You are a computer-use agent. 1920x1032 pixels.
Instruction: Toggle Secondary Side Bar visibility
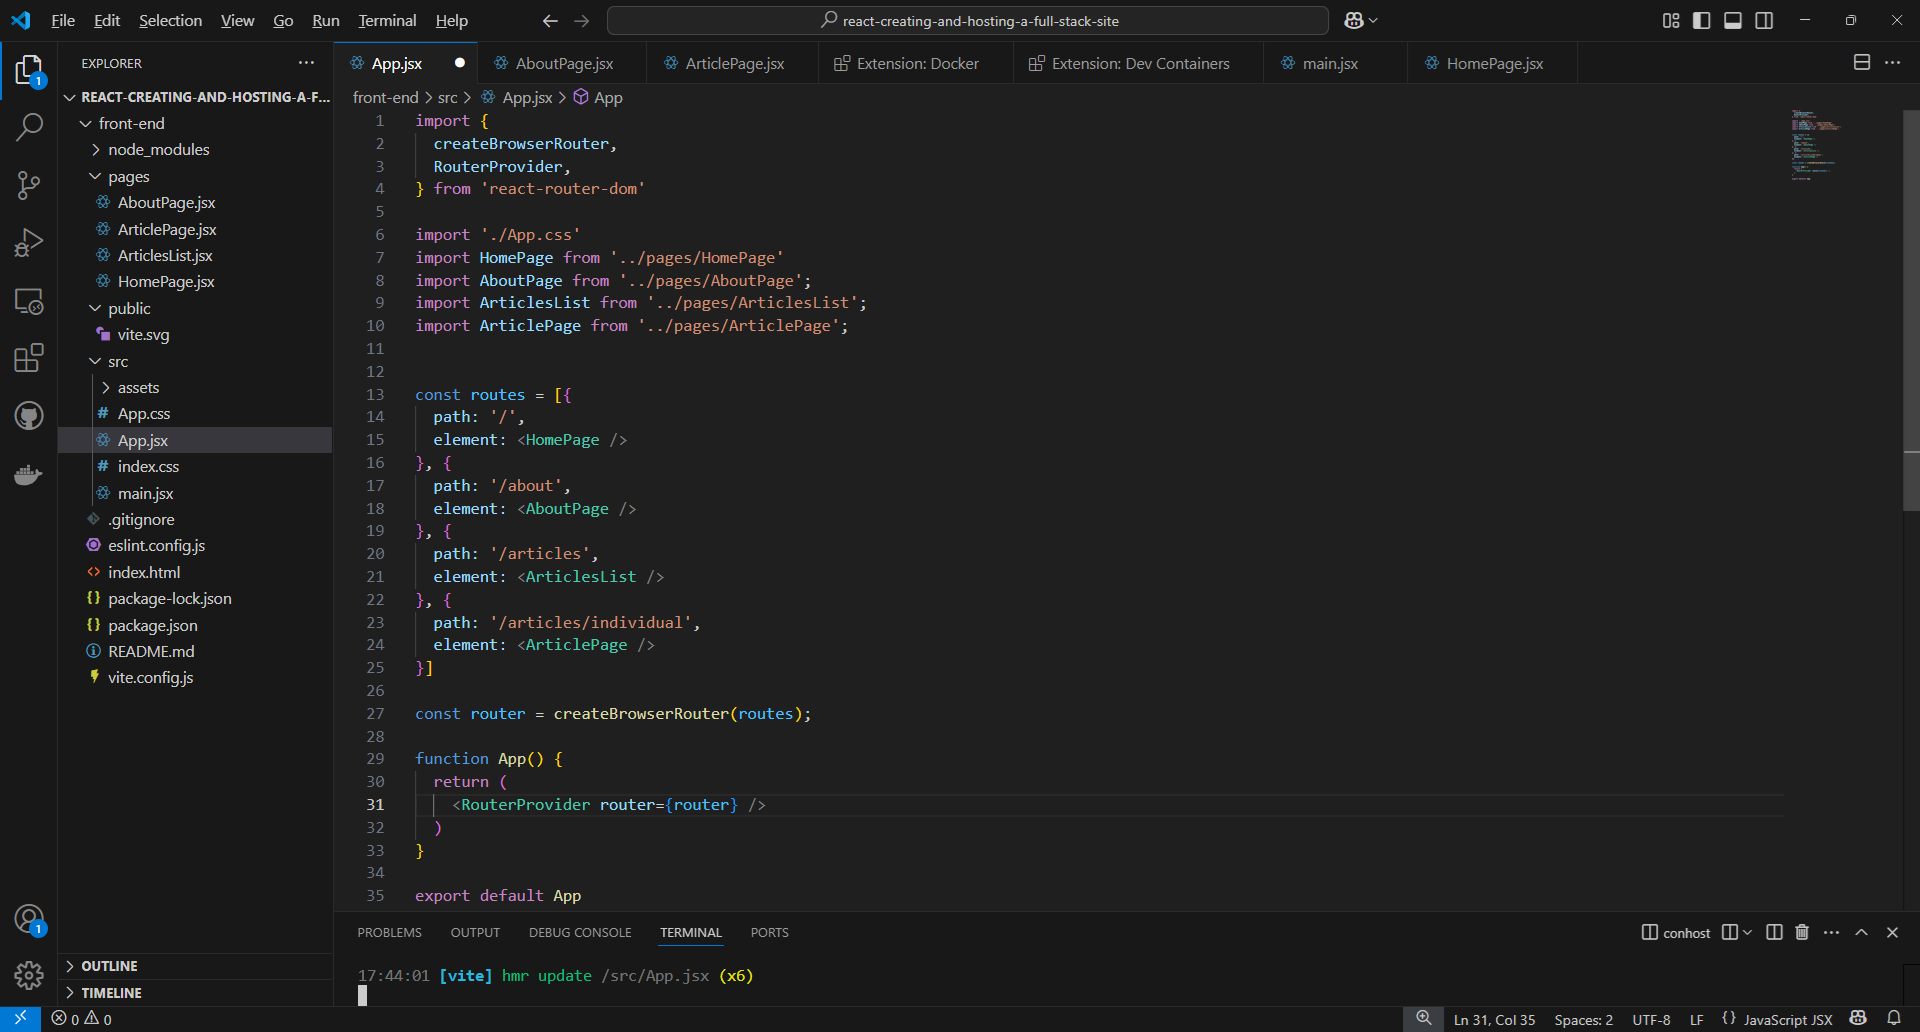click(1764, 20)
